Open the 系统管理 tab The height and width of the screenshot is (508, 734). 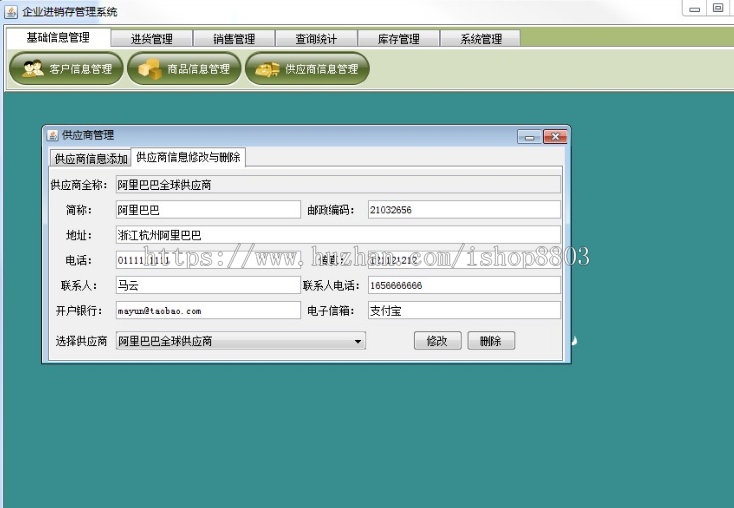point(481,39)
